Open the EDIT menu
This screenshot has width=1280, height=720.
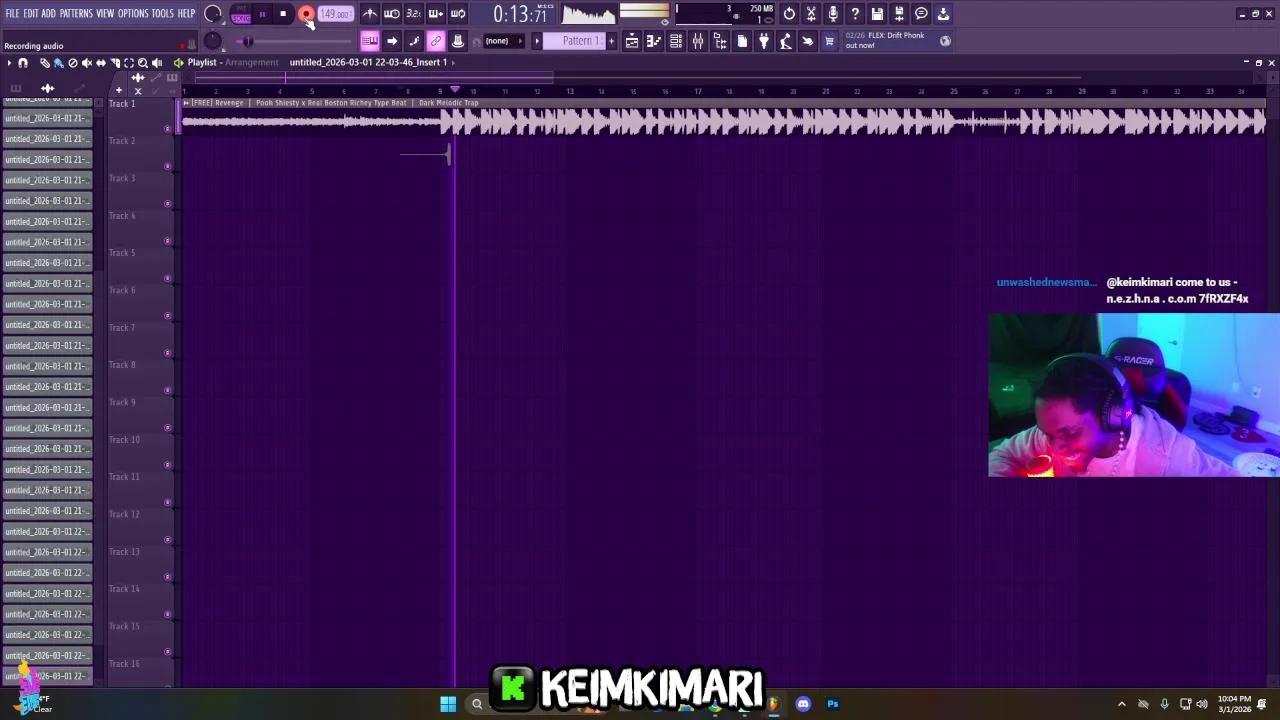(x=31, y=14)
